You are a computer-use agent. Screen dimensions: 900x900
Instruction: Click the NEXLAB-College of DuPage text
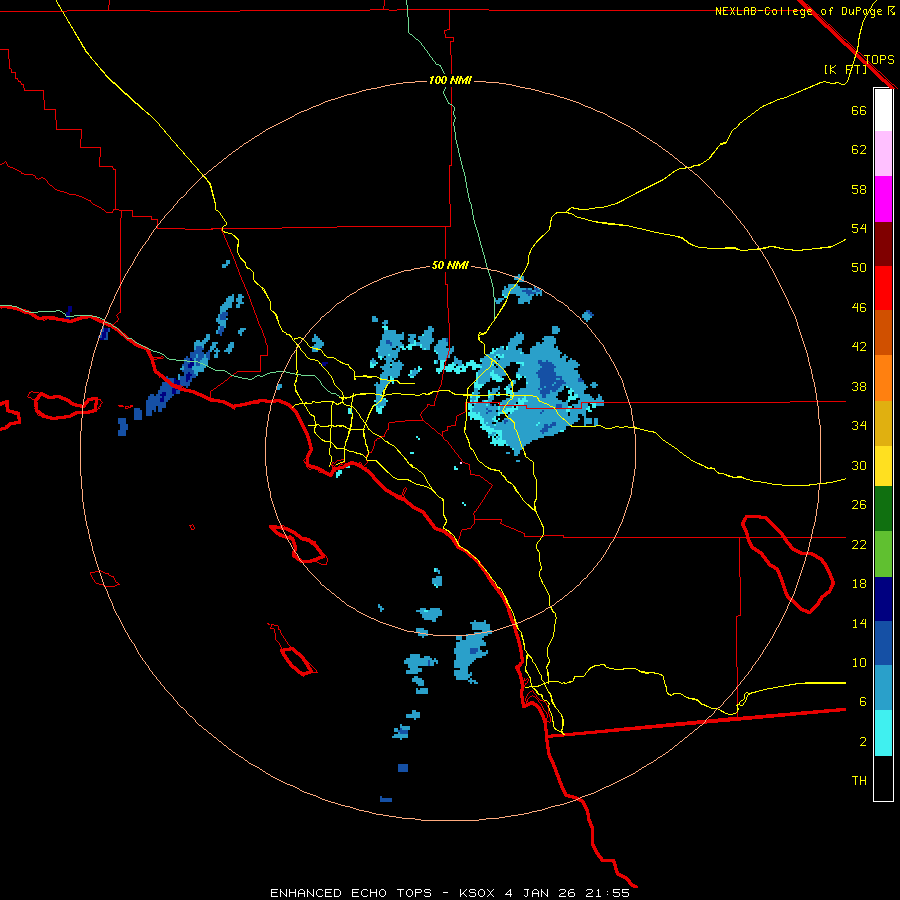pyautogui.click(x=800, y=11)
